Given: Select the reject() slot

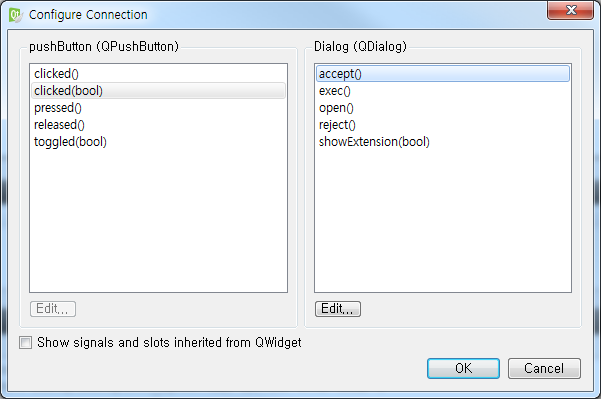Looking at the screenshot, I should 443,125.
